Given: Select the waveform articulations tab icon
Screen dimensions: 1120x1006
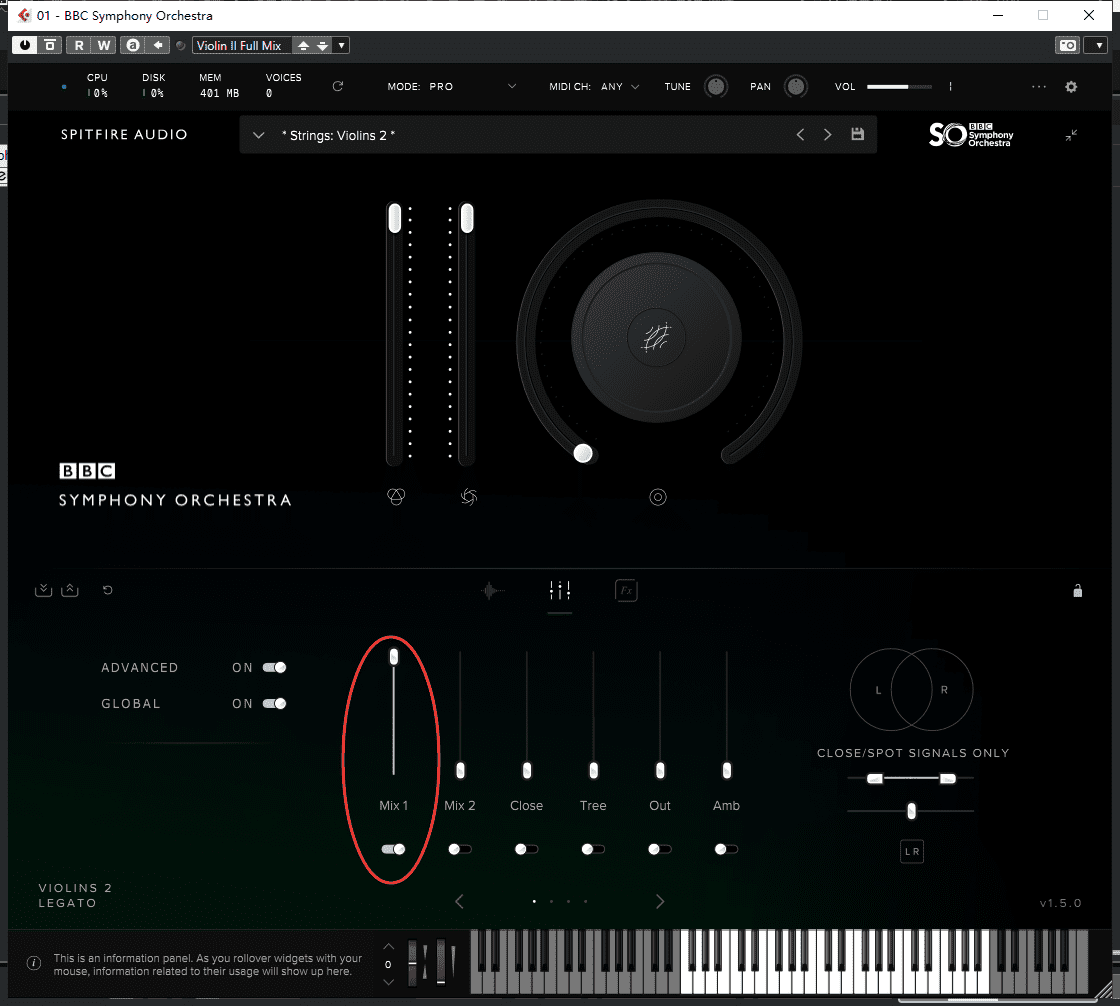Looking at the screenshot, I should [x=490, y=591].
